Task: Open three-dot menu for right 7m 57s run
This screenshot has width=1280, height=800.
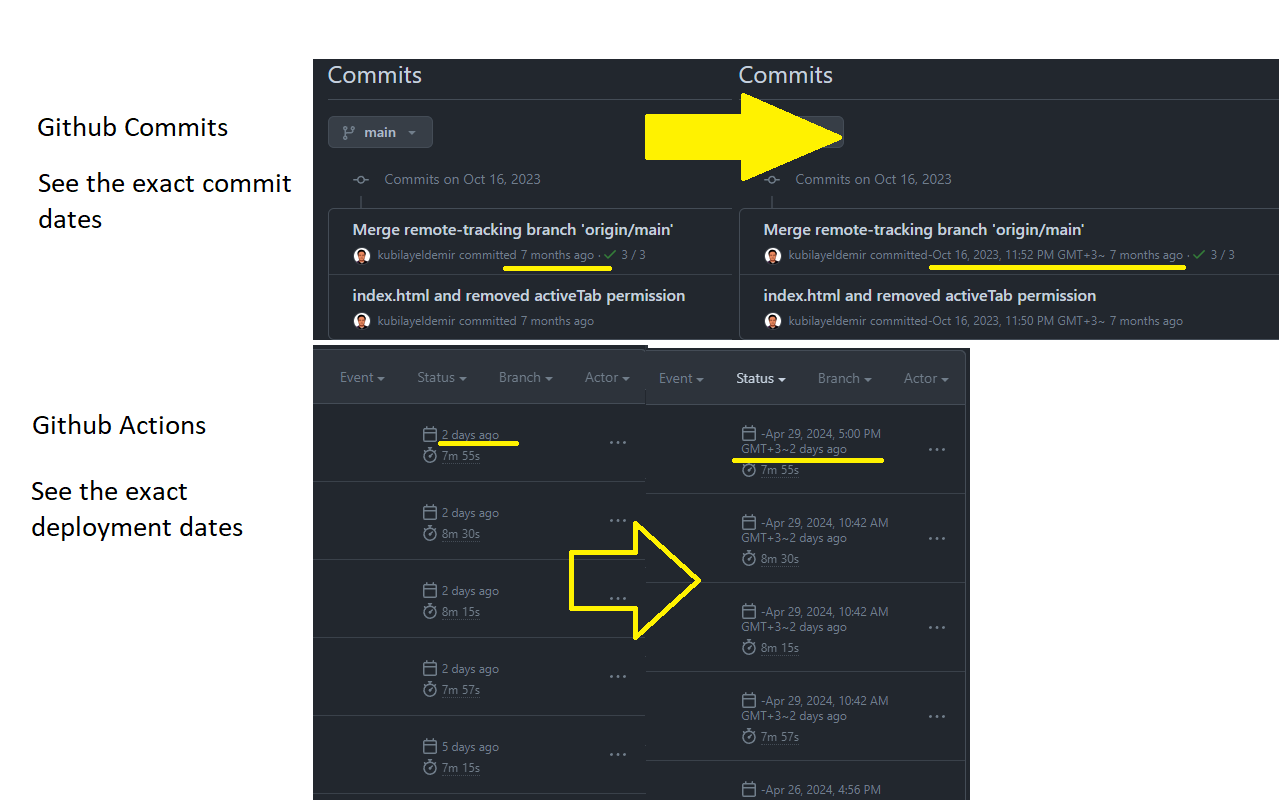Action: coord(937,717)
